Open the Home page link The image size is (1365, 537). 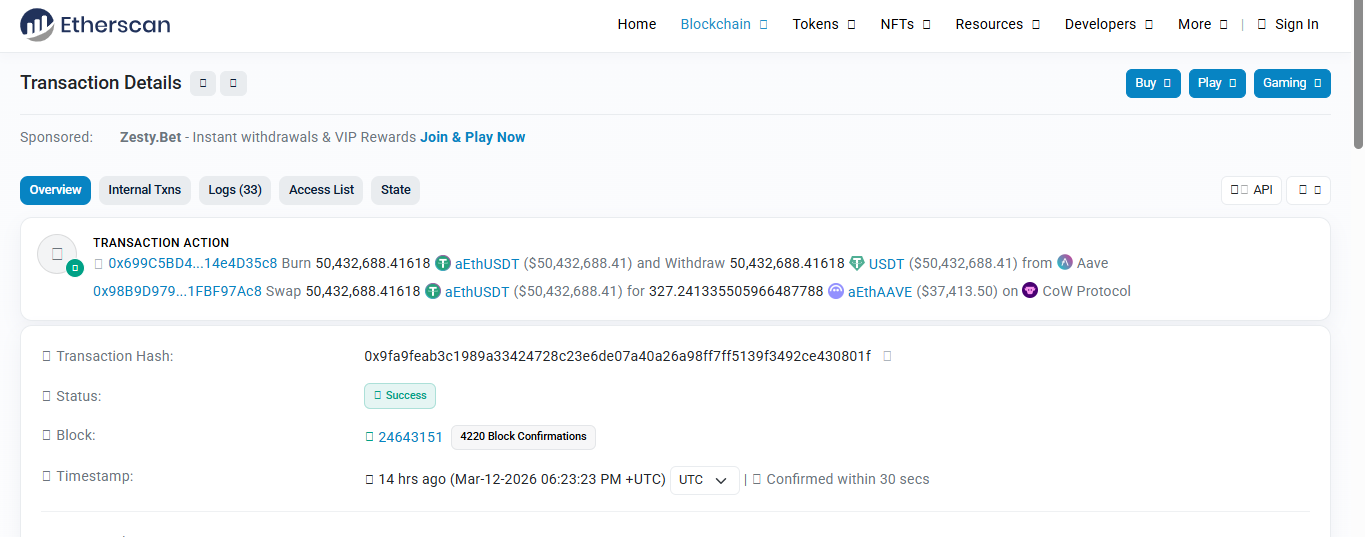click(x=637, y=24)
